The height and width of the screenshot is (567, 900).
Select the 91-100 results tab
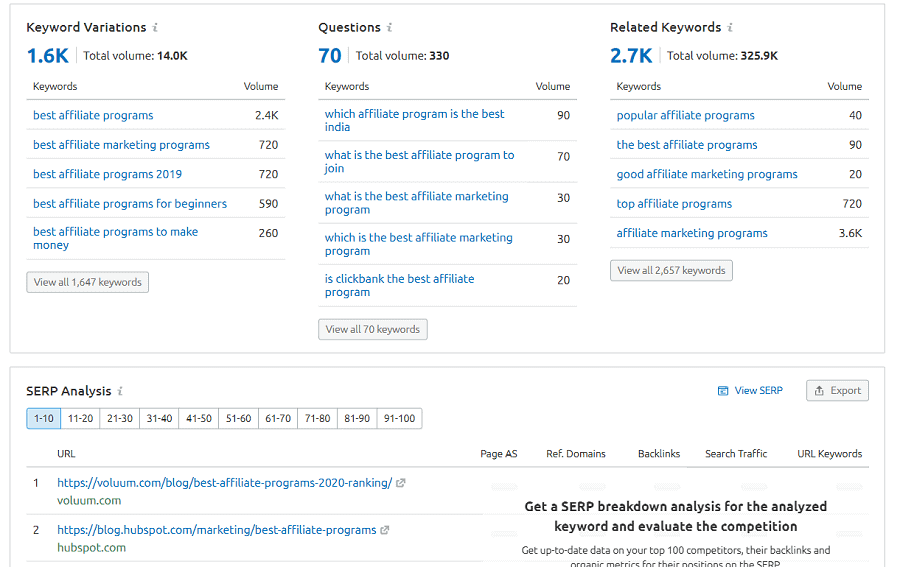399,418
